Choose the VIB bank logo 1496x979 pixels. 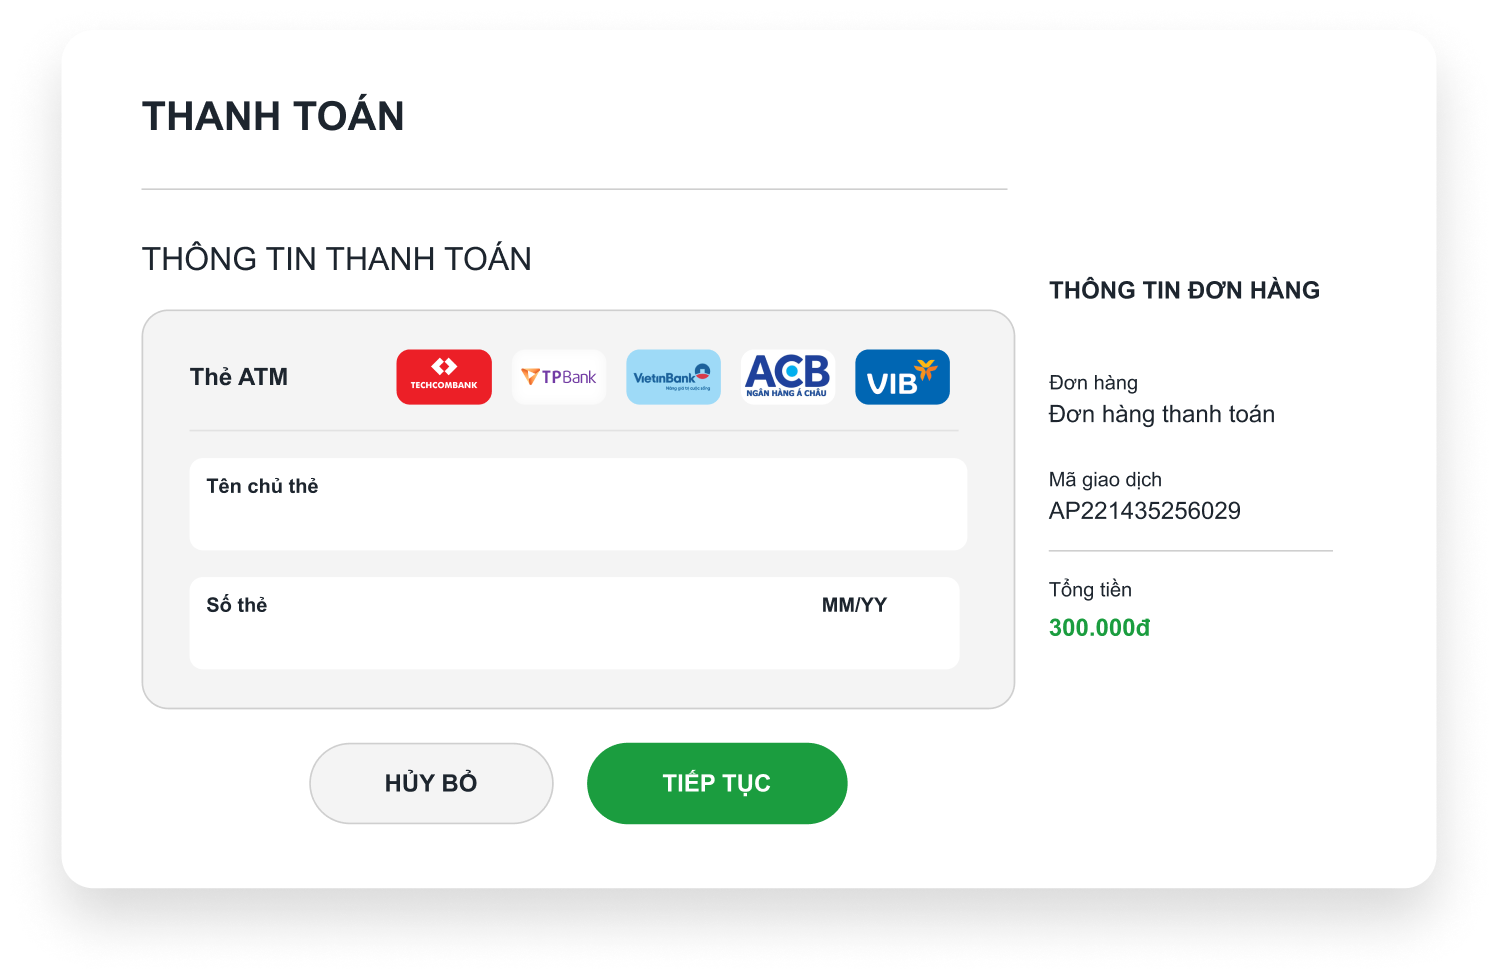pos(902,377)
